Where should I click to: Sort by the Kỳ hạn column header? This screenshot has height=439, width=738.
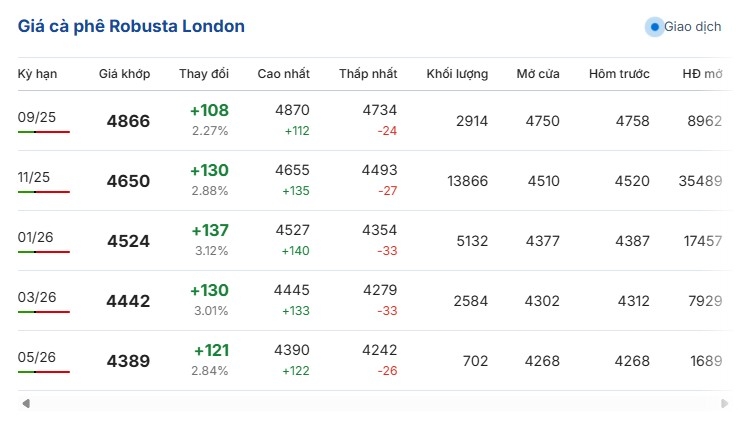[x=37, y=74]
